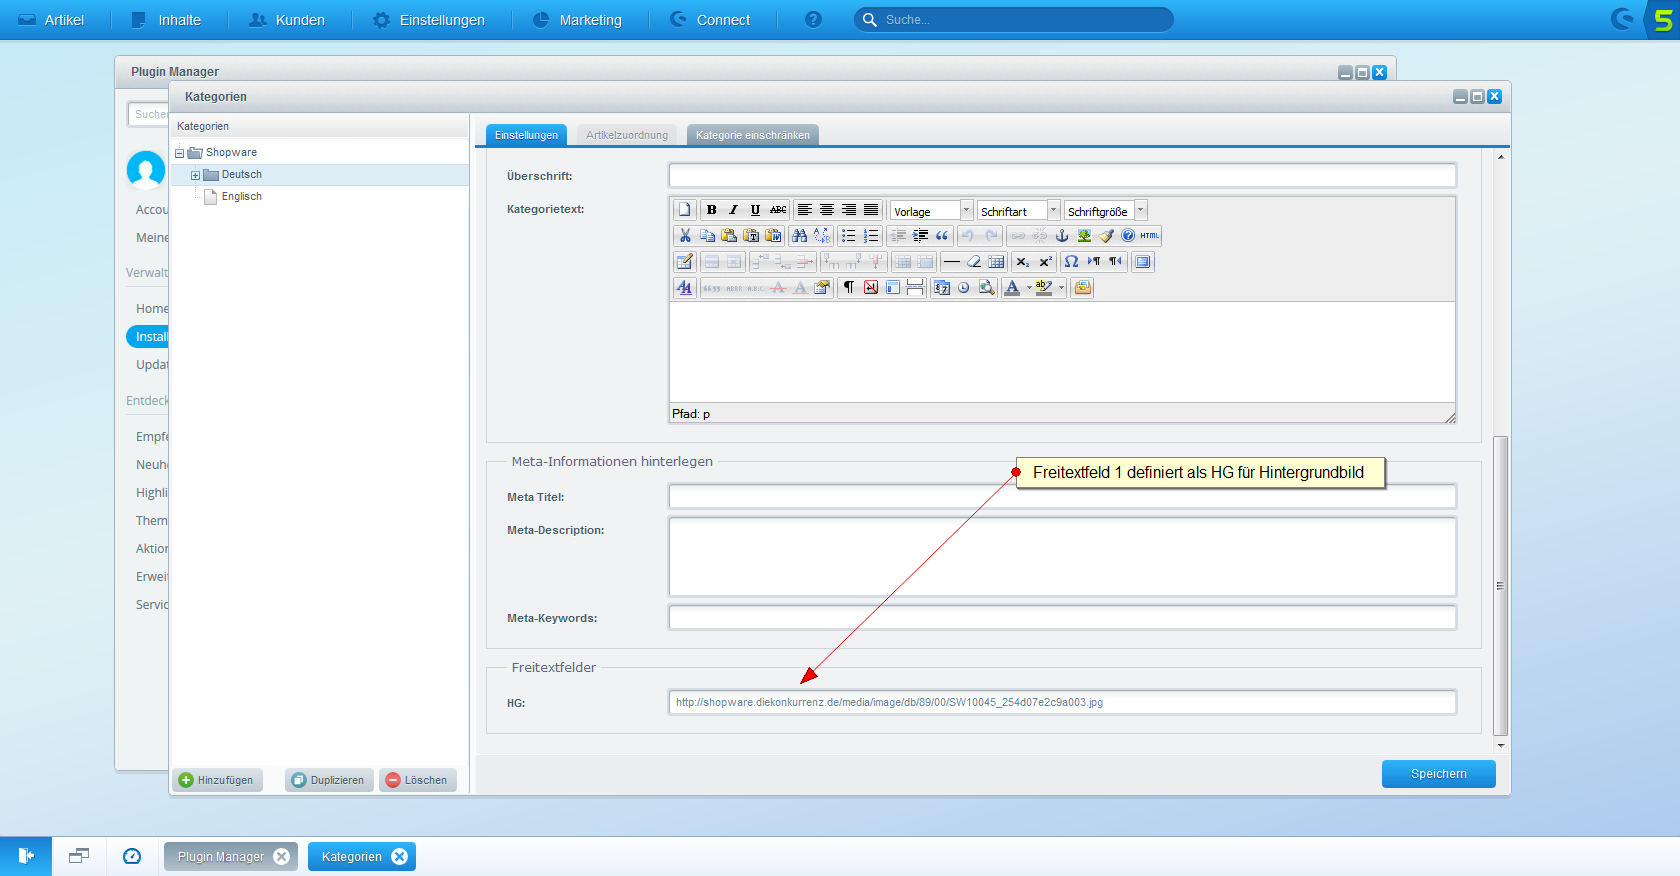This screenshot has height=876, width=1680.
Task: Click the Überschrift input field
Action: (1062, 176)
